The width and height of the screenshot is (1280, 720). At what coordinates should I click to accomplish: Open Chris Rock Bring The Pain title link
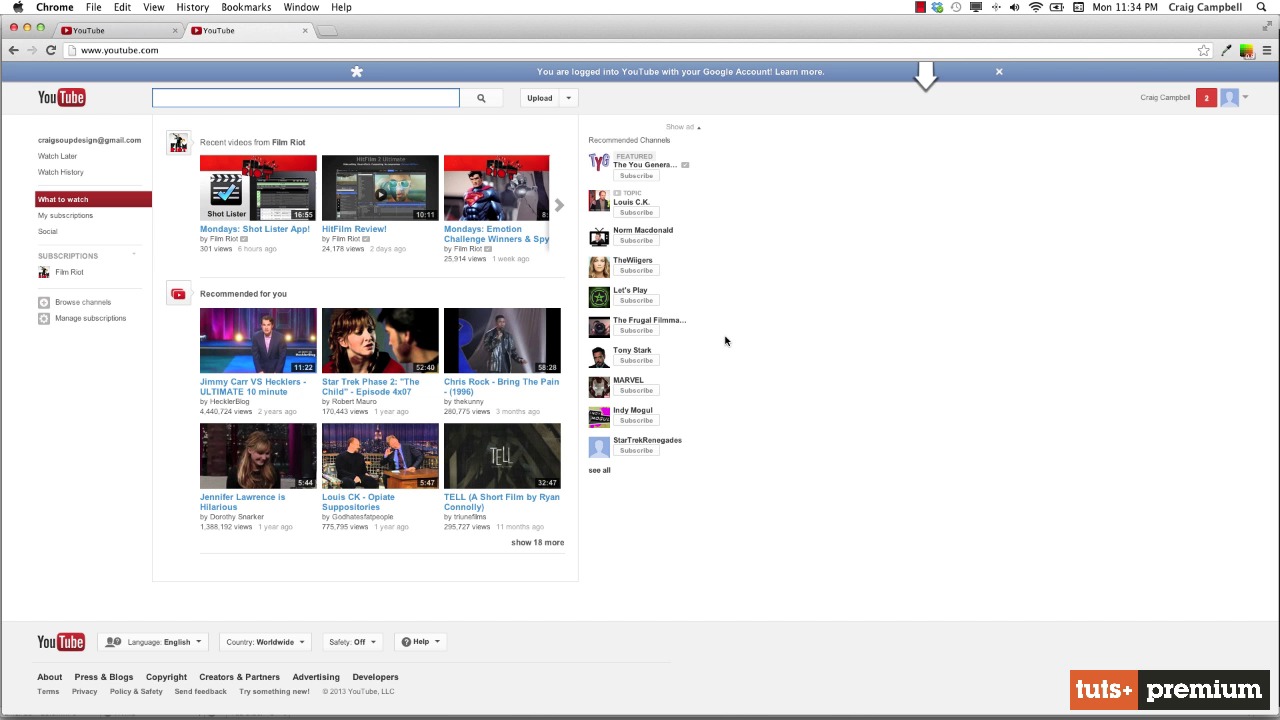(x=501, y=387)
